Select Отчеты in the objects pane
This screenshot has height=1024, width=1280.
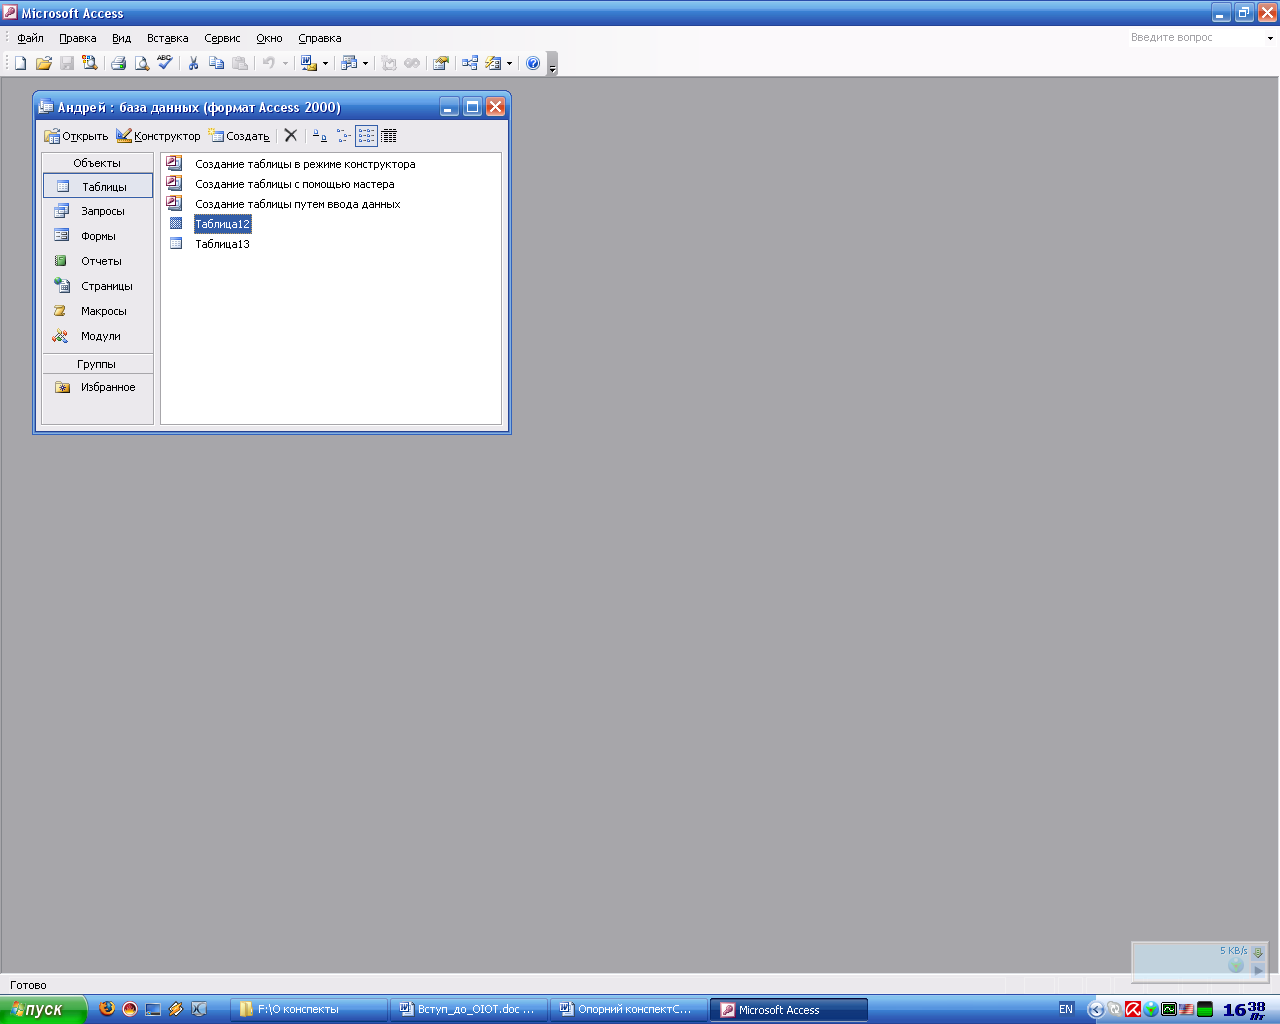click(x=98, y=261)
